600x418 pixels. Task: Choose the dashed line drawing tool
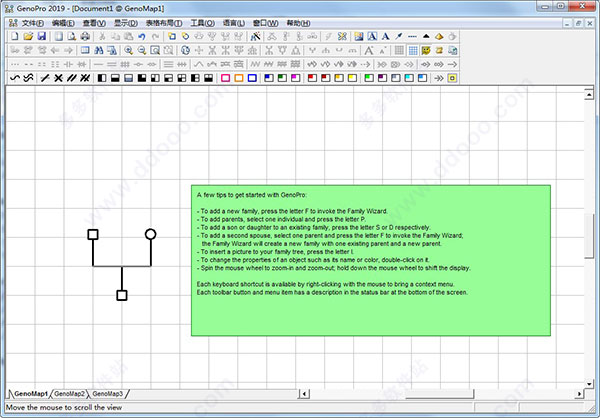pyautogui.click(x=412, y=36)
